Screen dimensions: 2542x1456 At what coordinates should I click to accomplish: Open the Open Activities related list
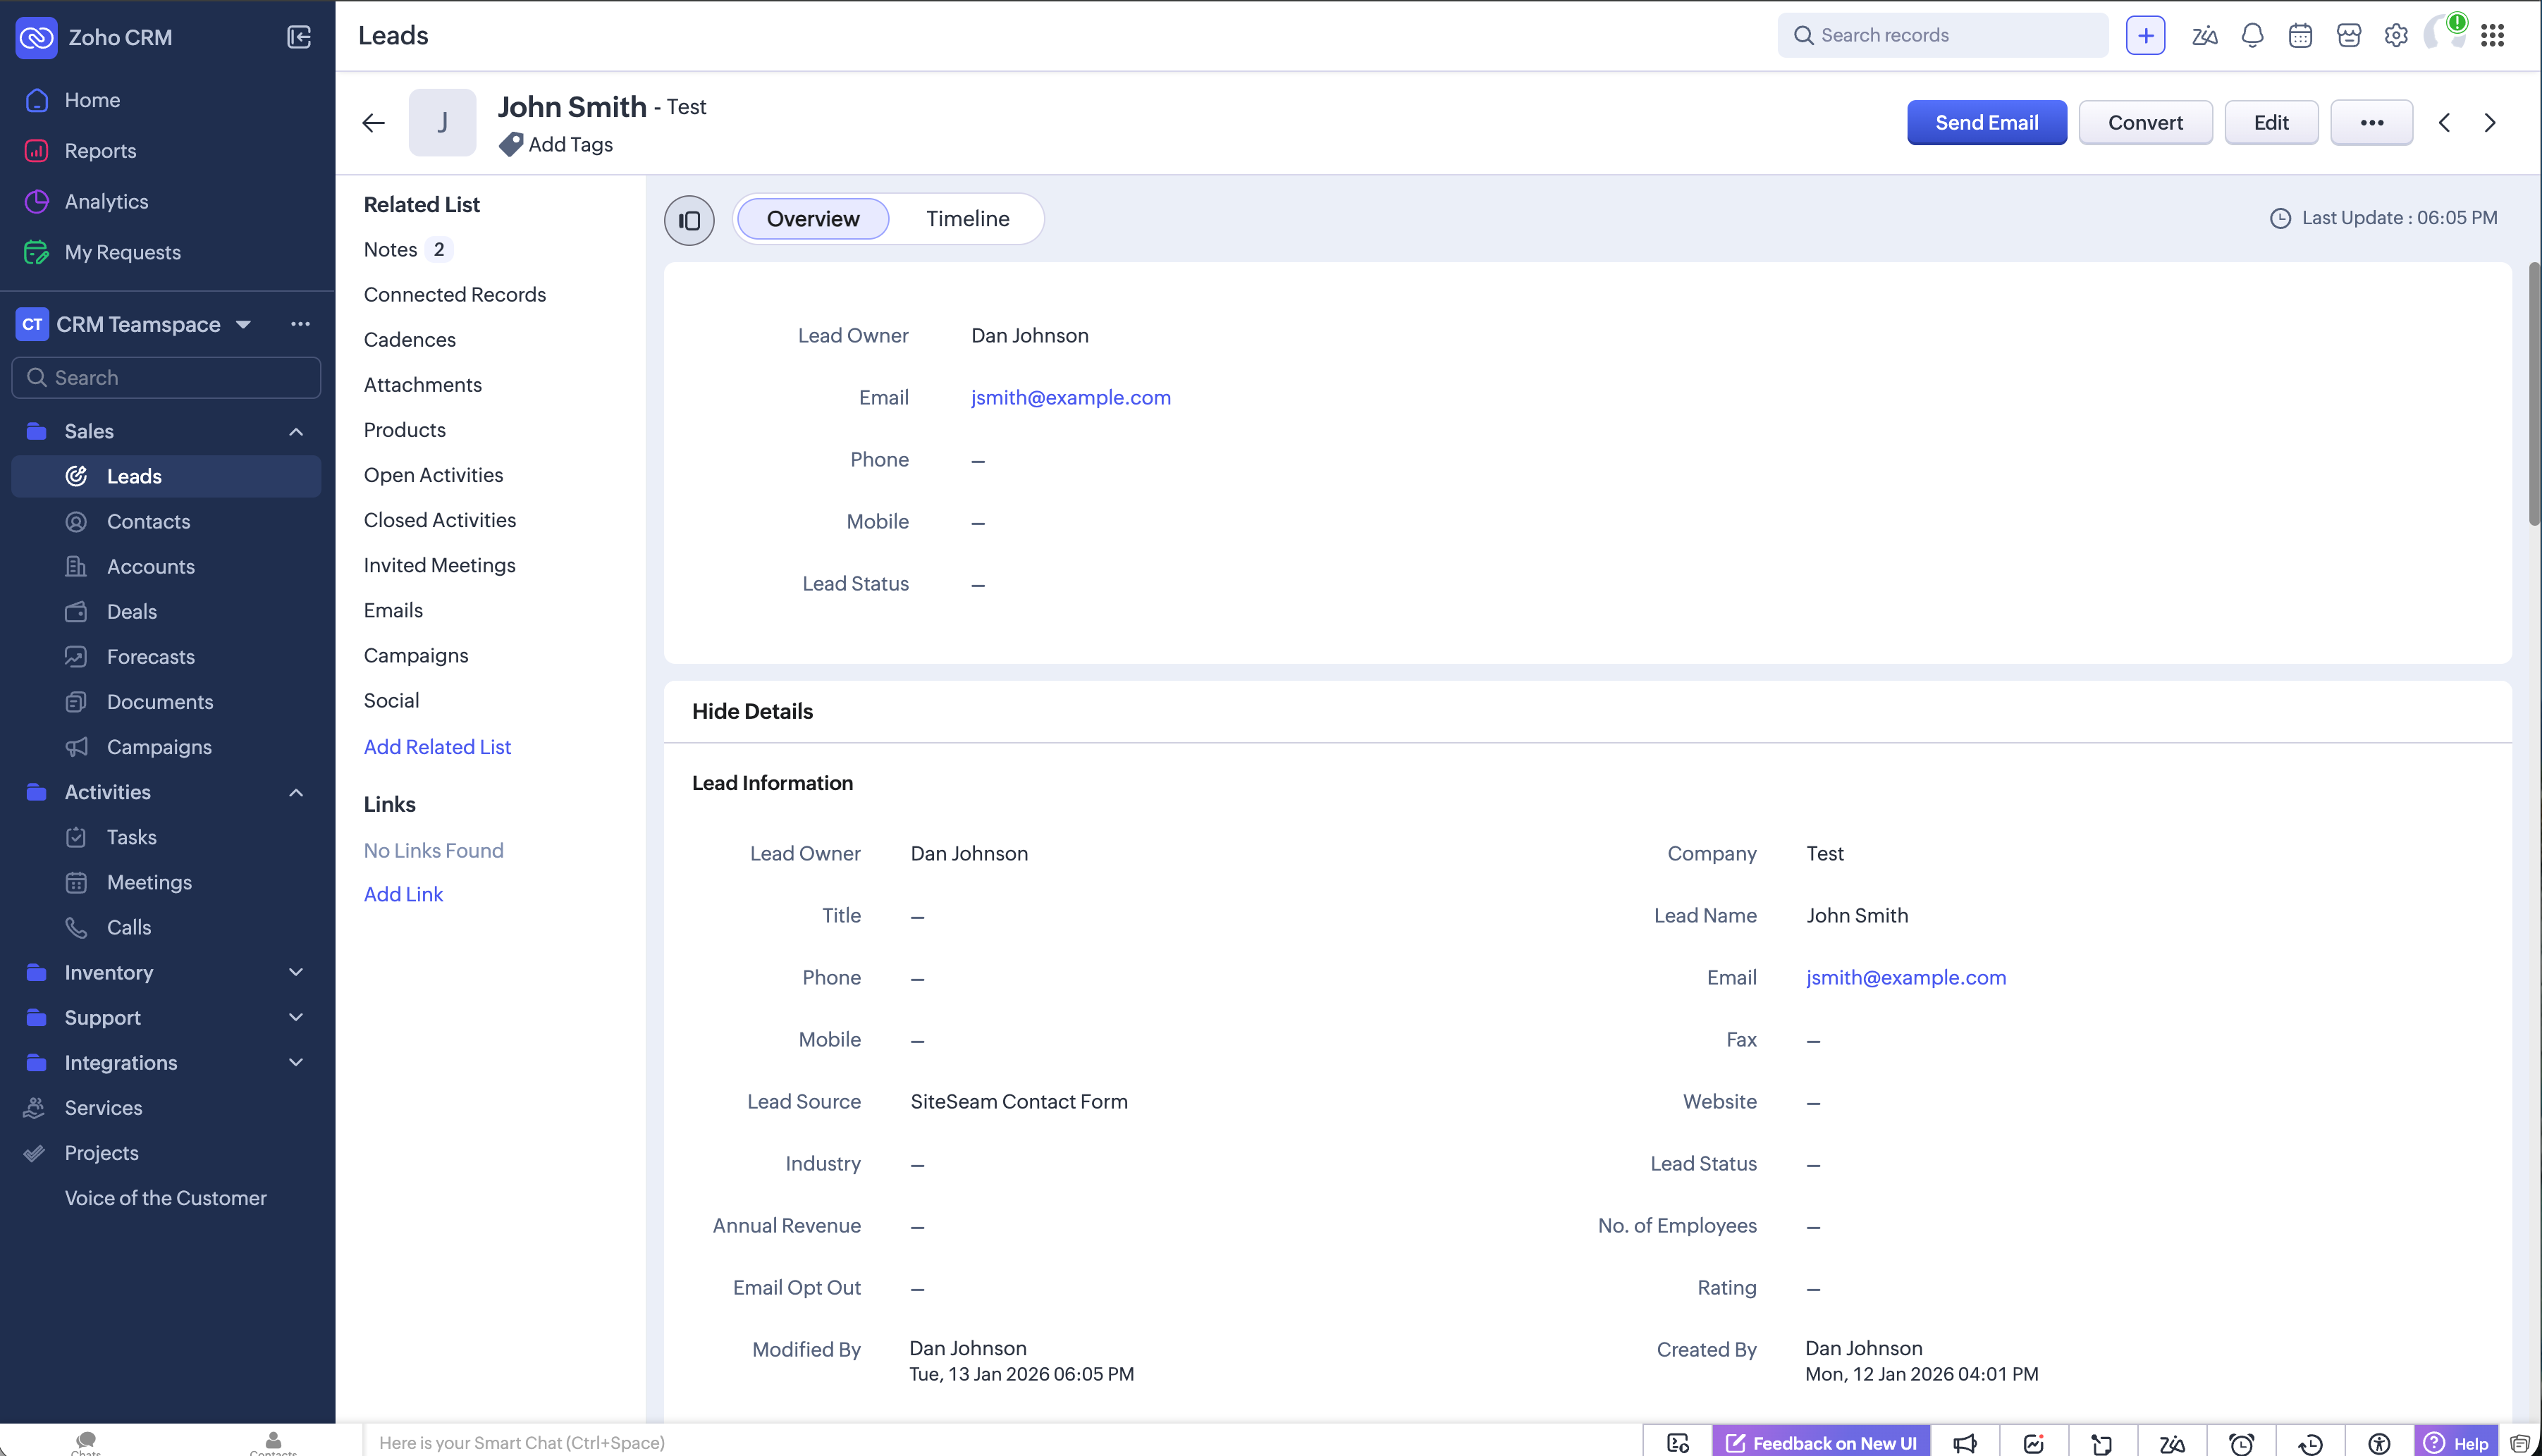click(433, 475)
